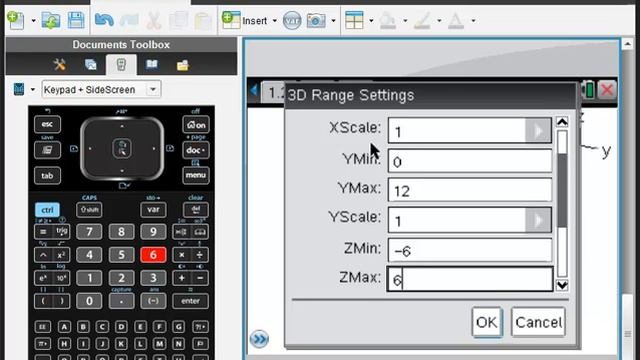Click the text color A icon
This screenshot has width=640, height=360.
456,20
